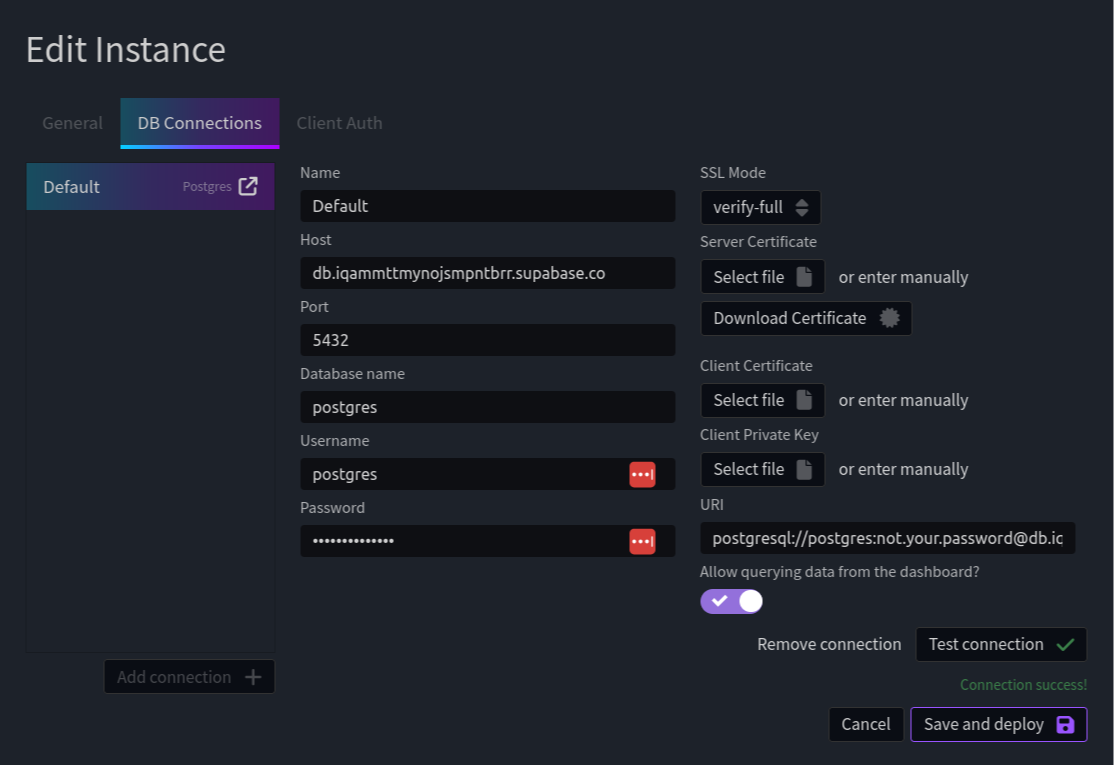Click Remove connection
Screen dimensions: 1114x765
click(x=829, y=644)
